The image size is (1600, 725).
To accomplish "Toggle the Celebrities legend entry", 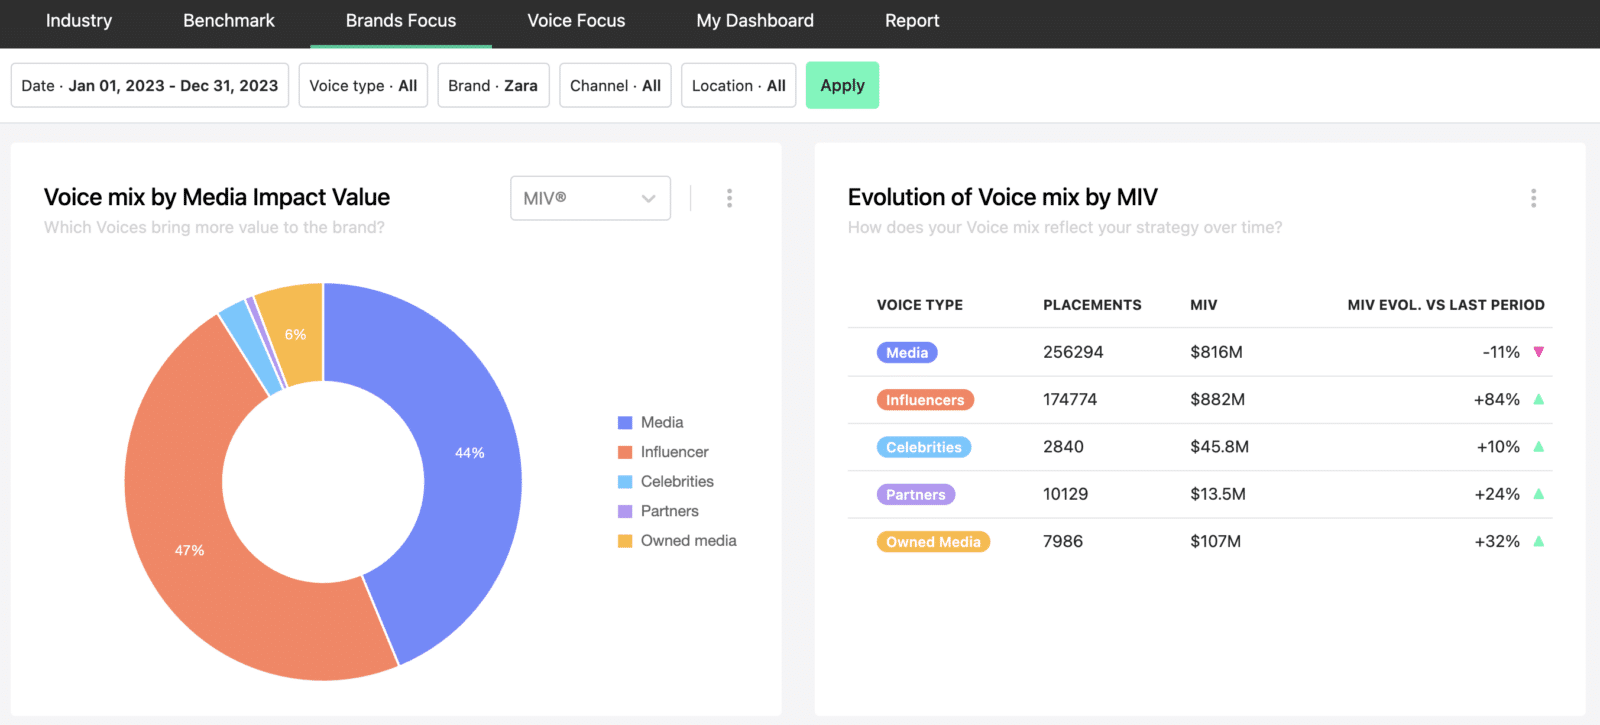I will pos(676,482).
